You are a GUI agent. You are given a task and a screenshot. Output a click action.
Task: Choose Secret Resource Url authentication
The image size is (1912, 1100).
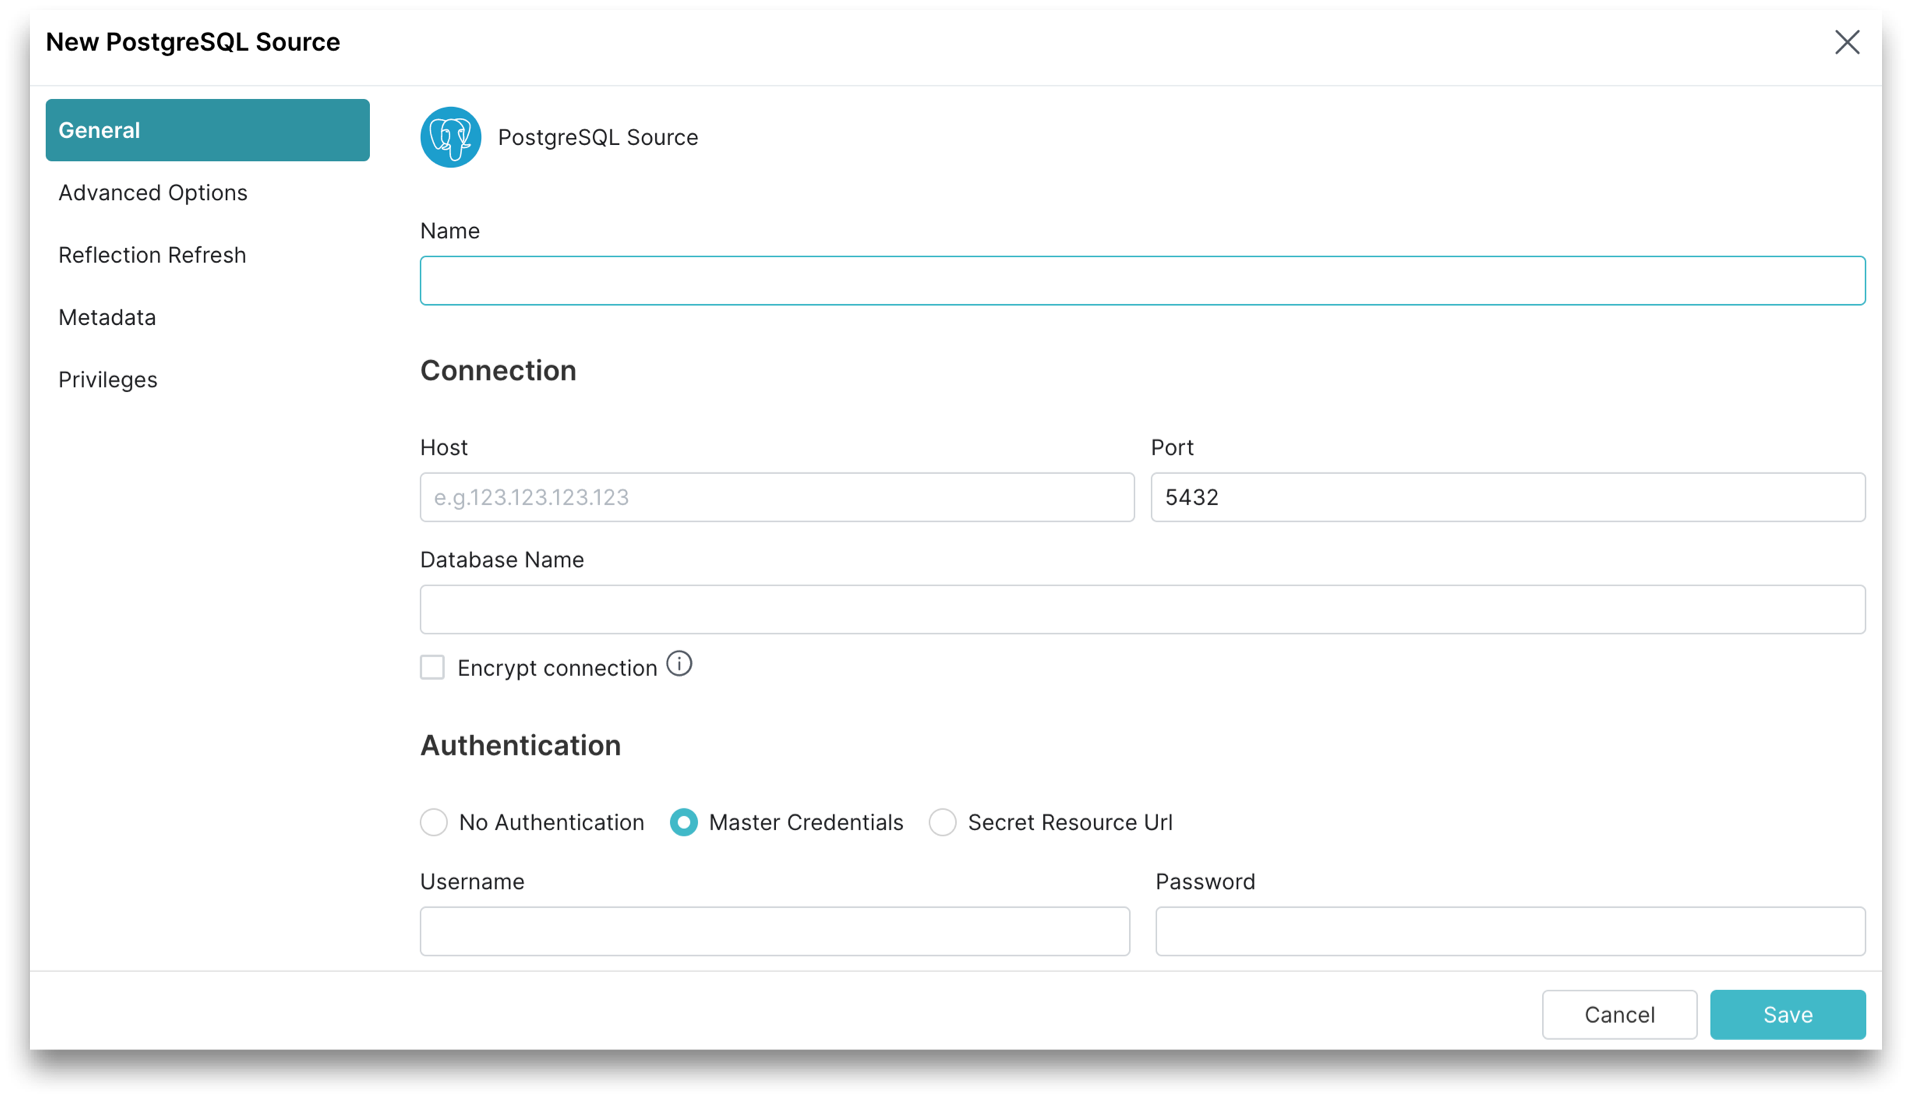[x=942, y=822]
